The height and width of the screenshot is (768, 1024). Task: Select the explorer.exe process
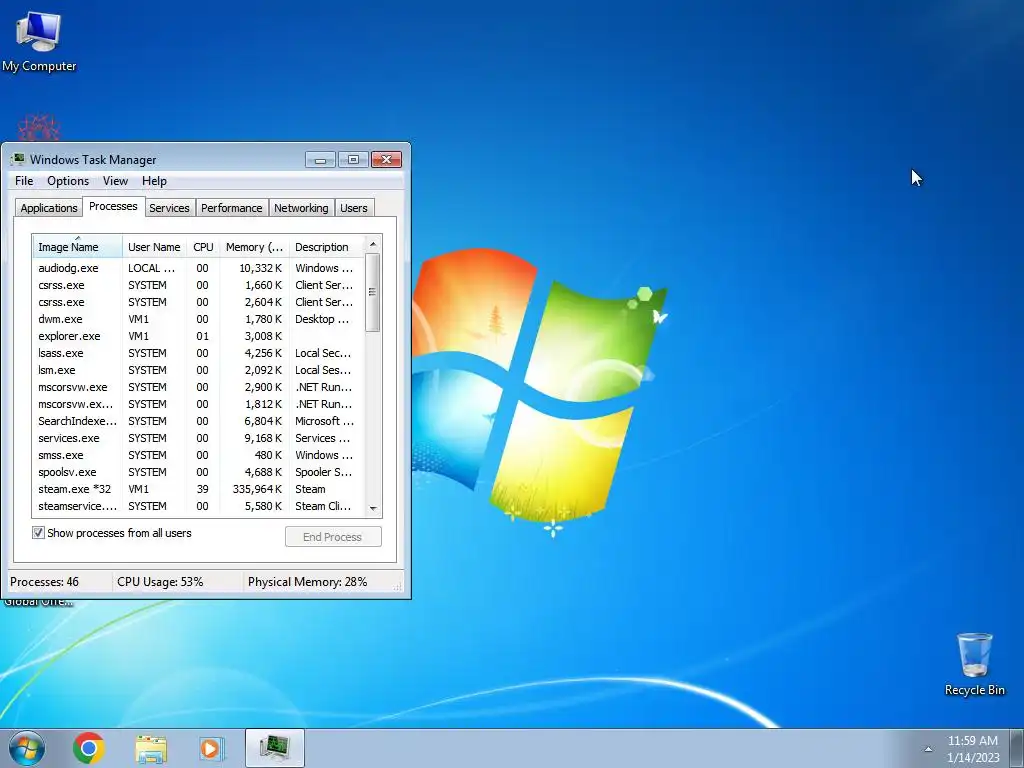click(199, 336)
